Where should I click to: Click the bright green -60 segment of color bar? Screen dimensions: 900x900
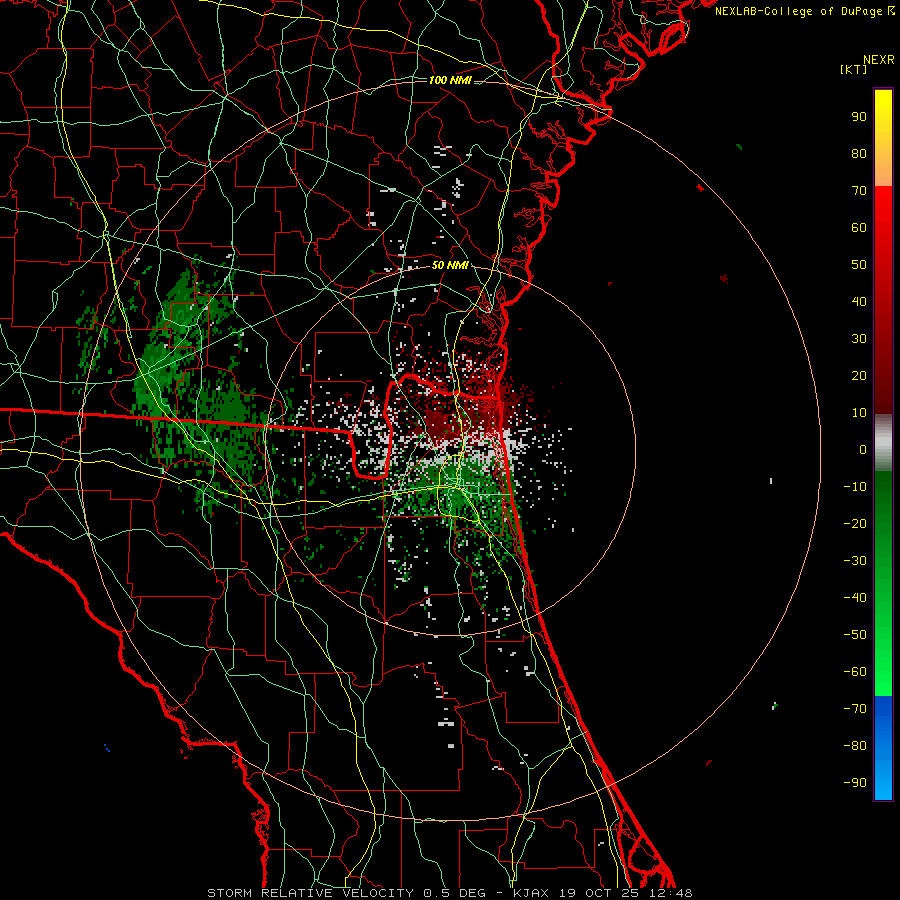tap(883, 677)
